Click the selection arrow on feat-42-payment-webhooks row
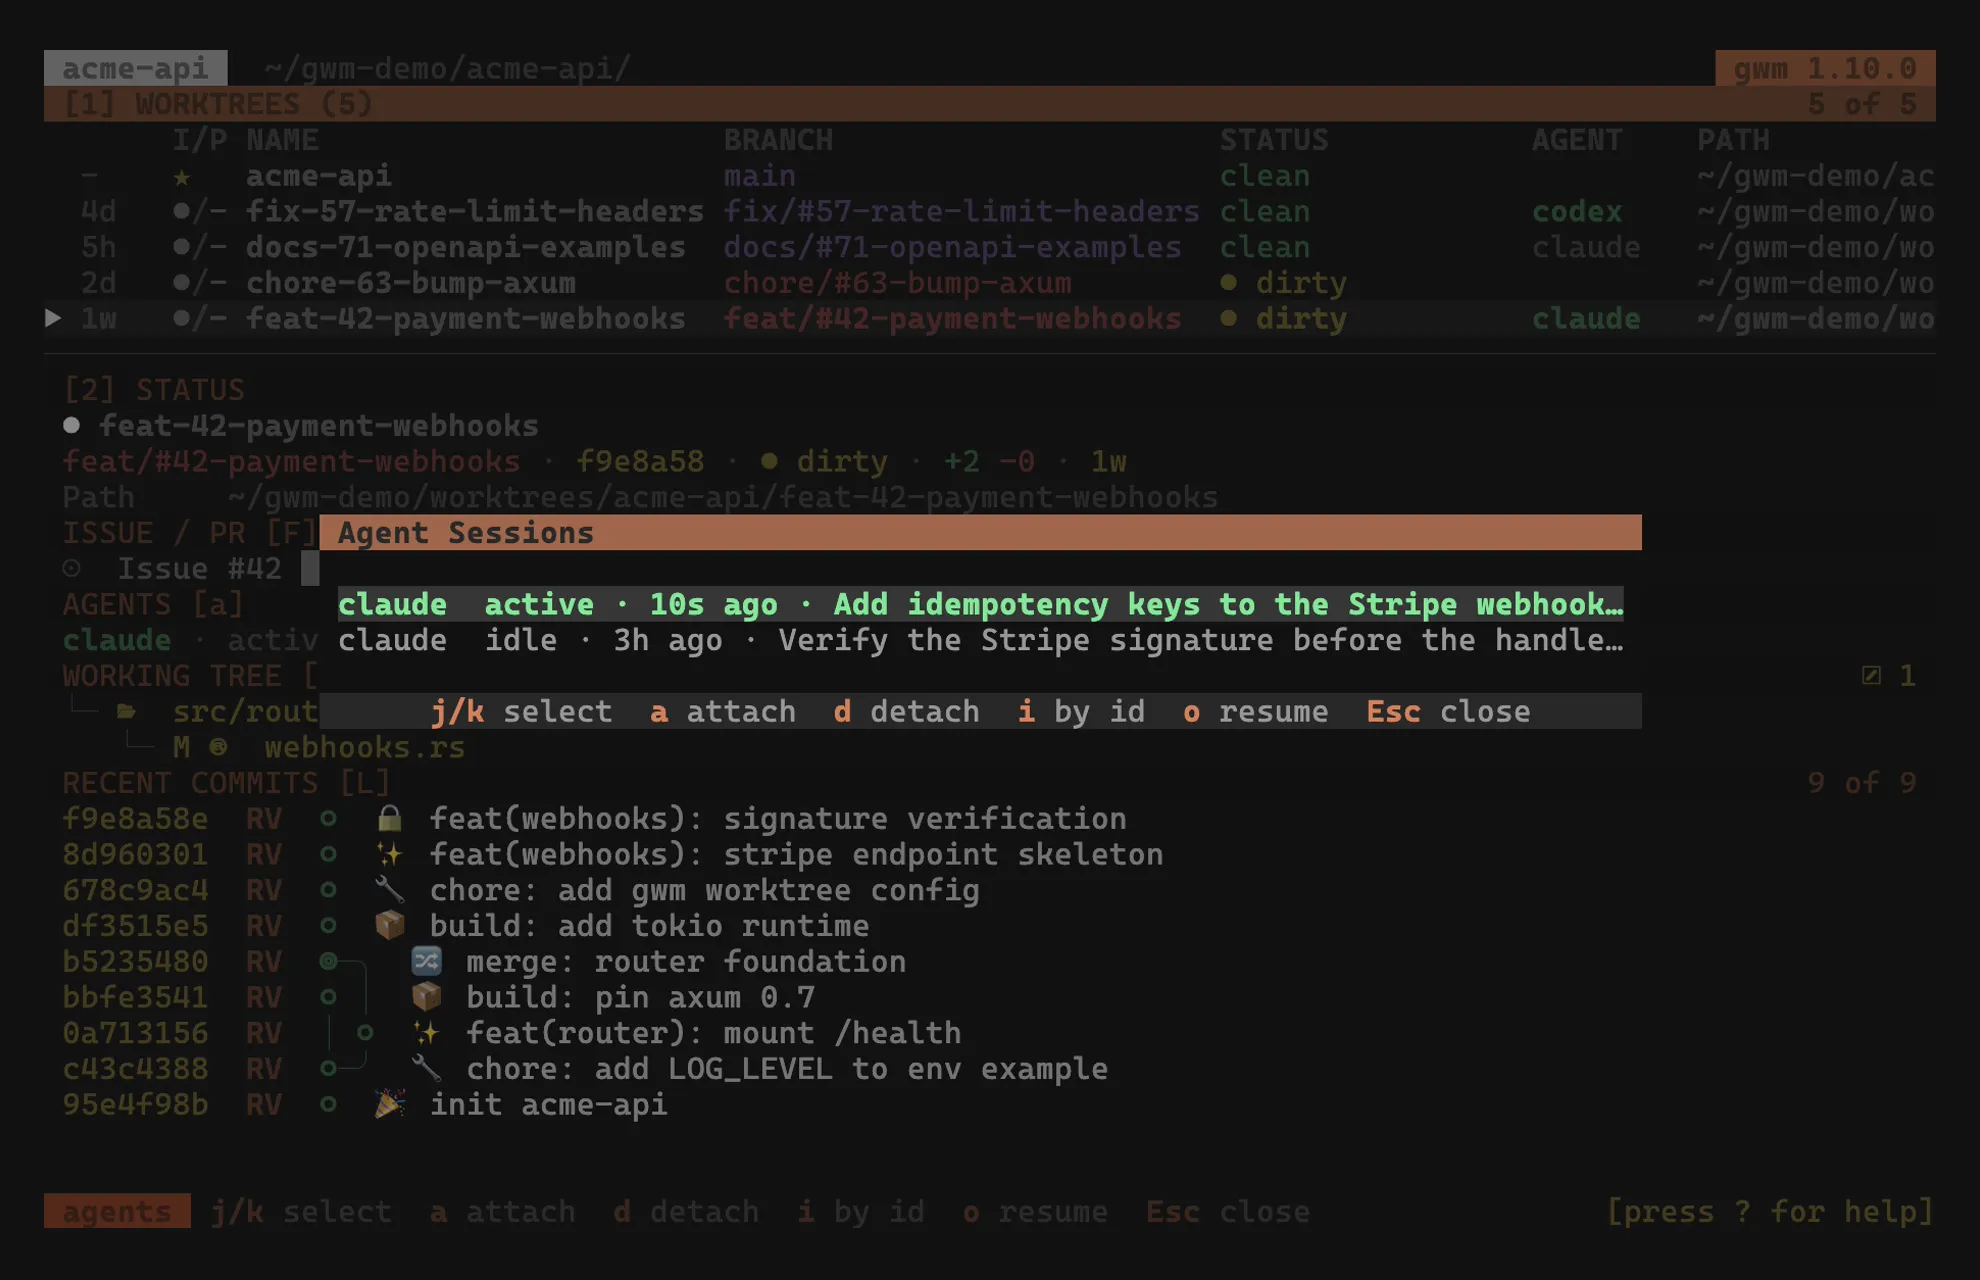Viewport: 1980px width, 1280px height. click(x=53, y=319)
